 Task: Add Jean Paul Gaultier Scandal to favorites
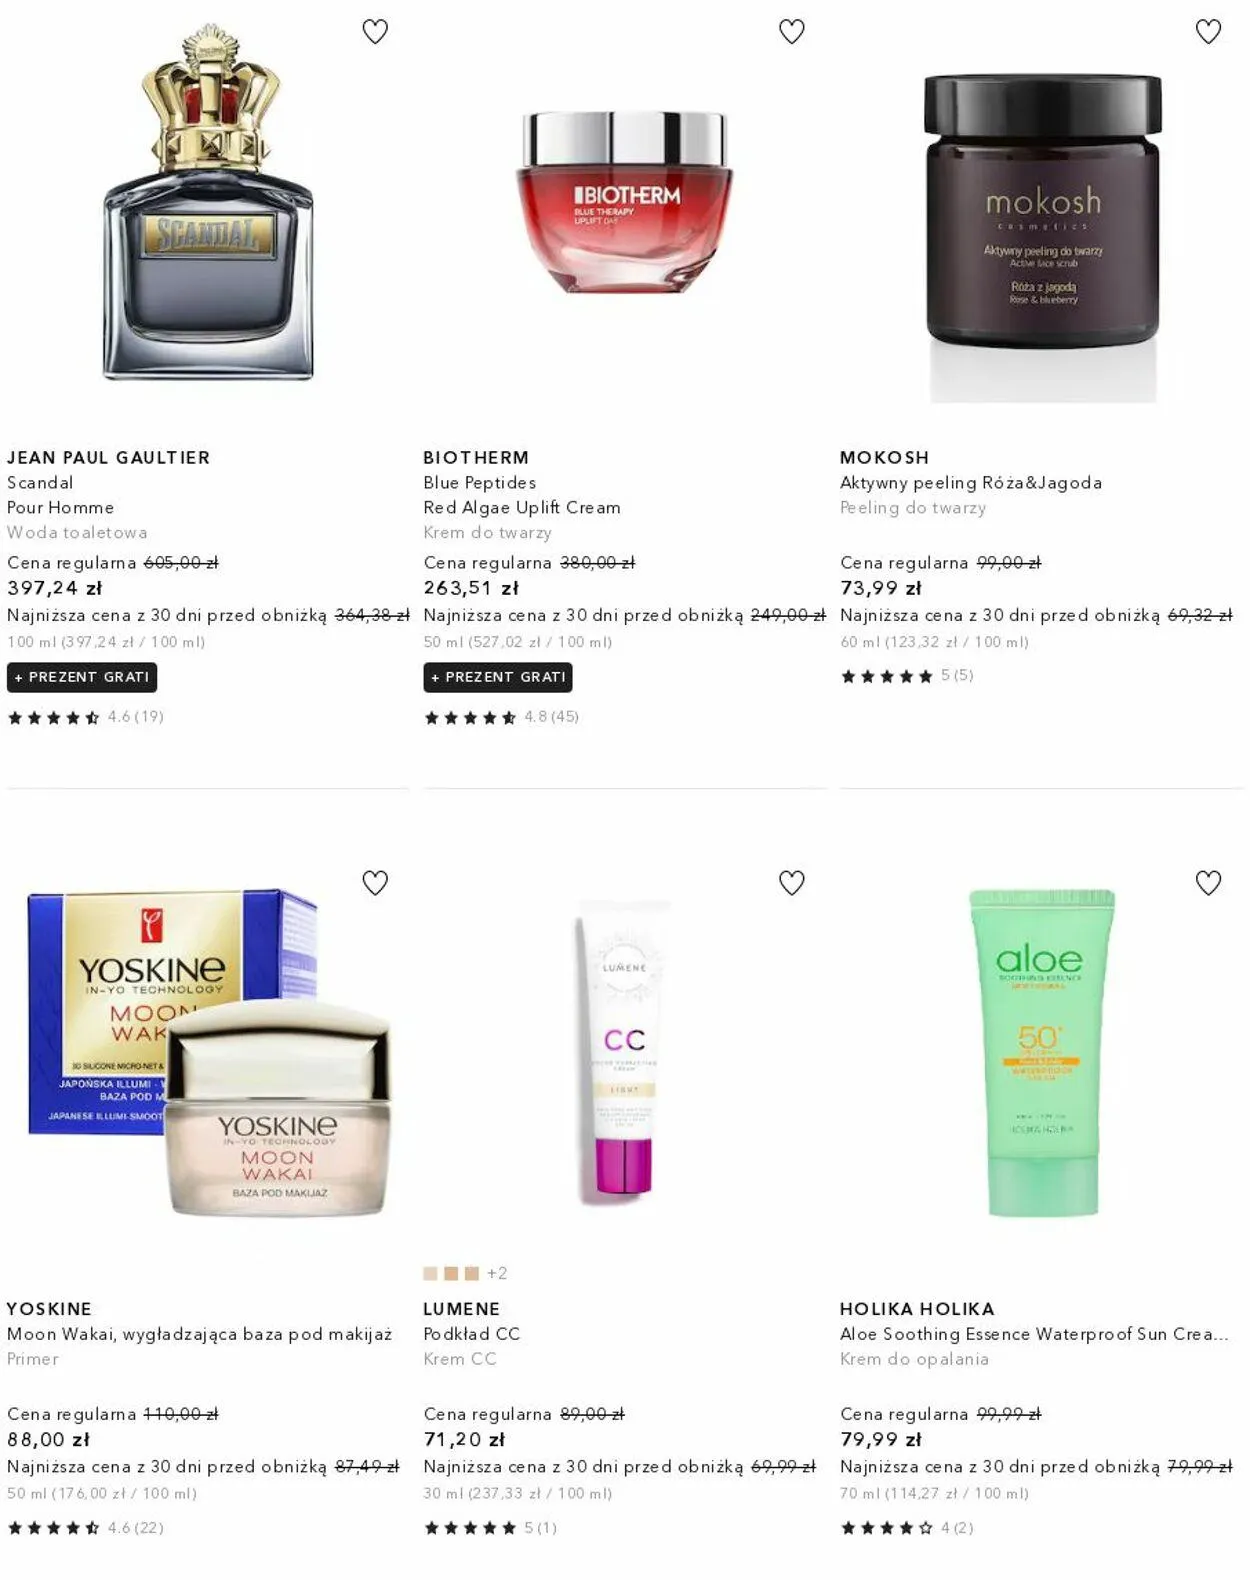(x=375, y=32)
